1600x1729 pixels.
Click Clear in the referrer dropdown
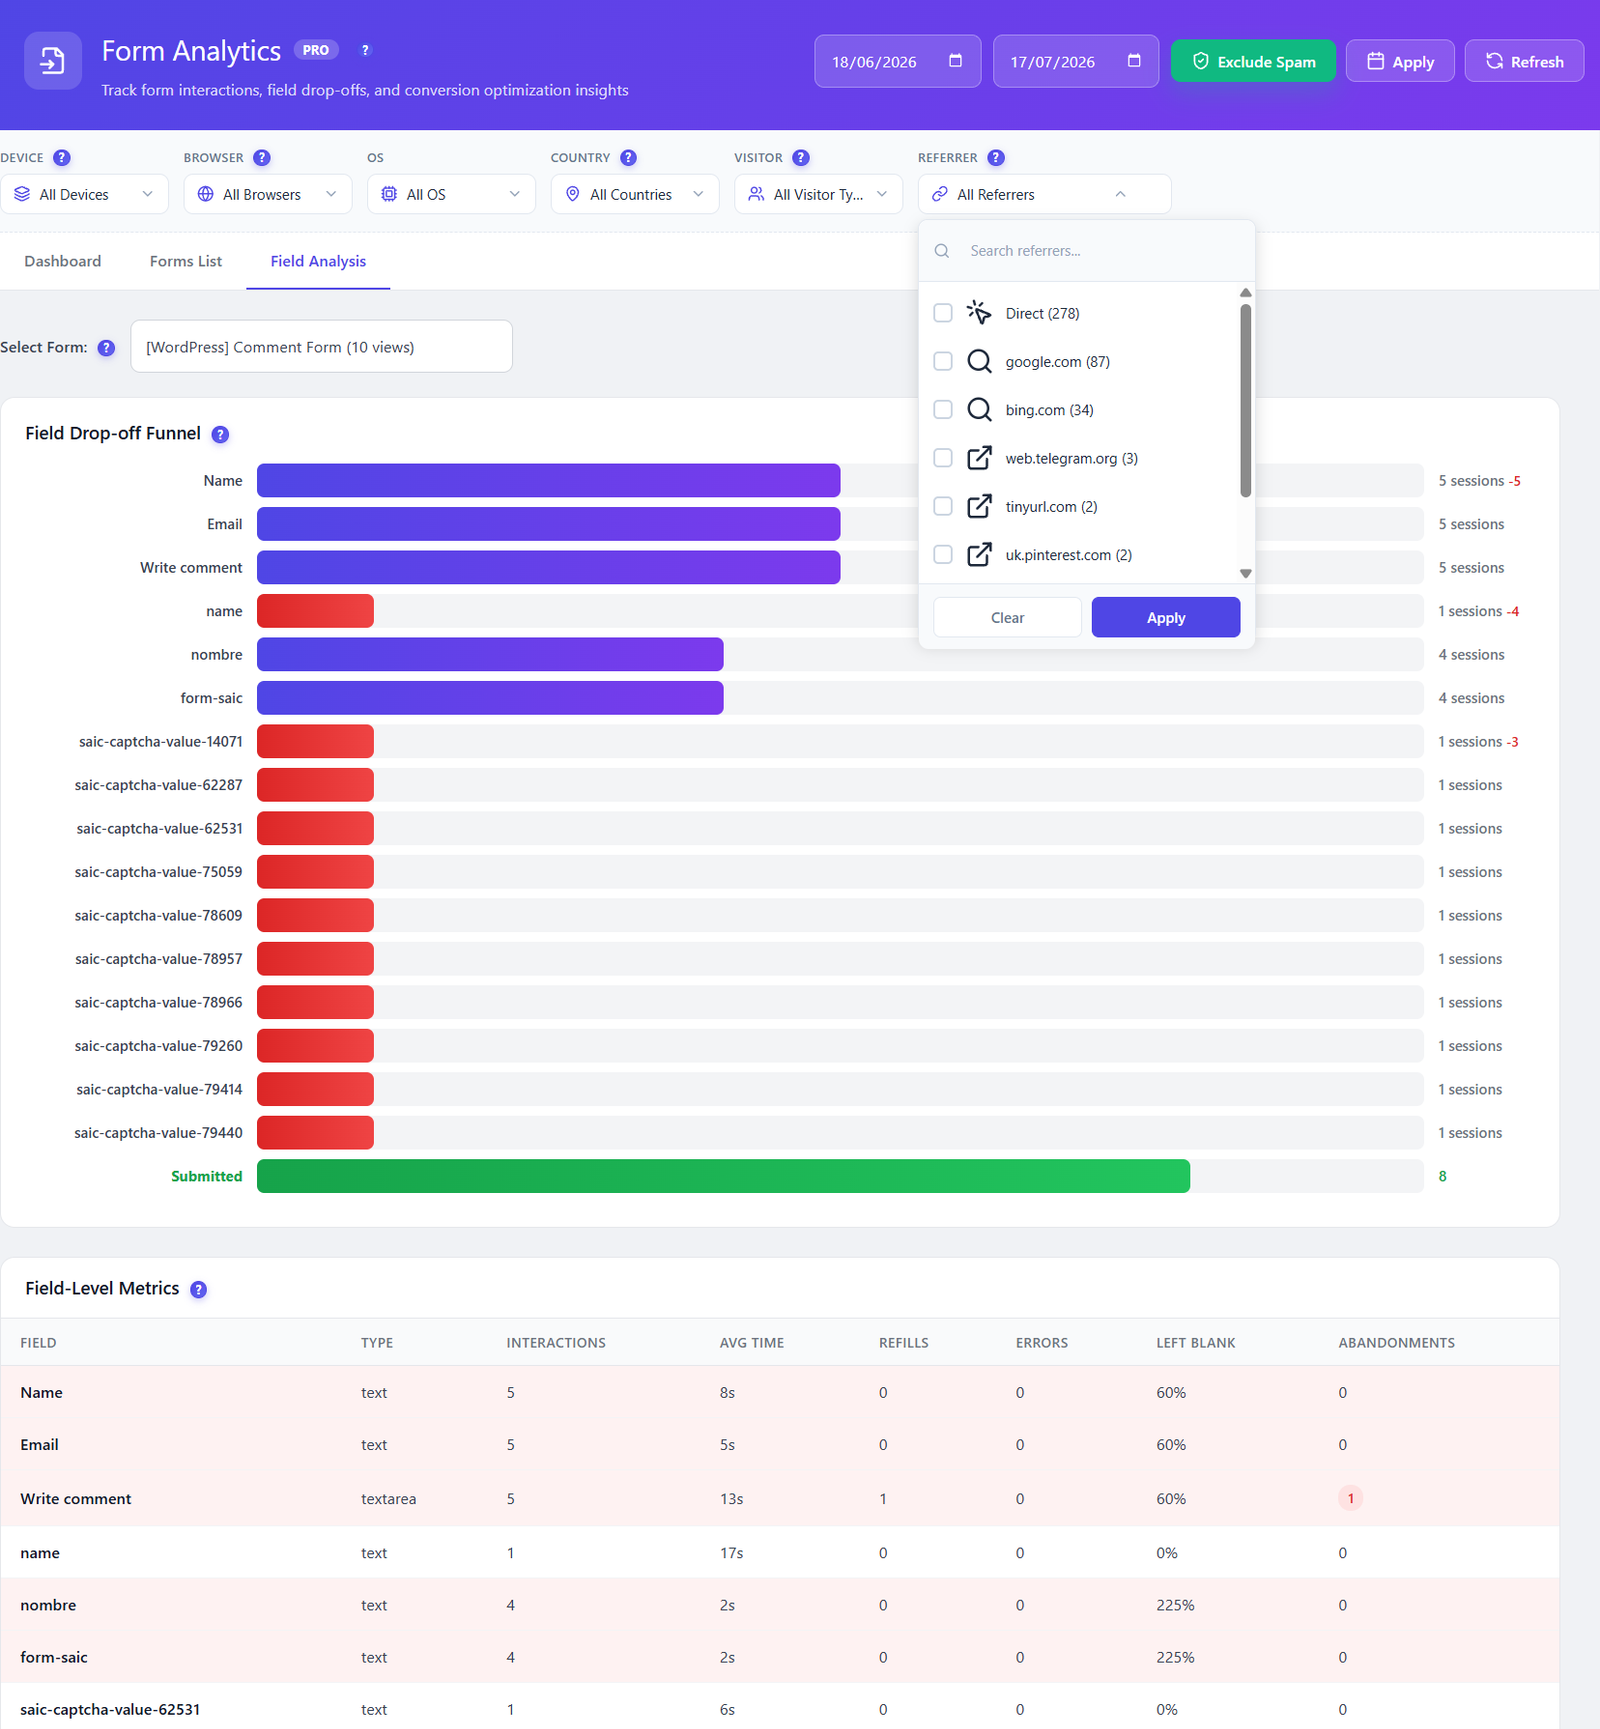click(x=1007, y=617)
